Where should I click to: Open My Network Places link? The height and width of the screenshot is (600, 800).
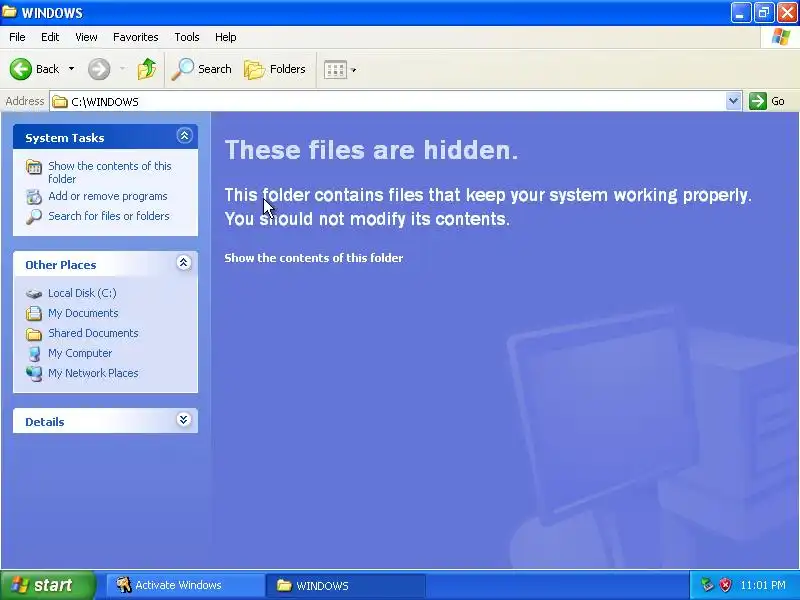(x=93, y=373)
